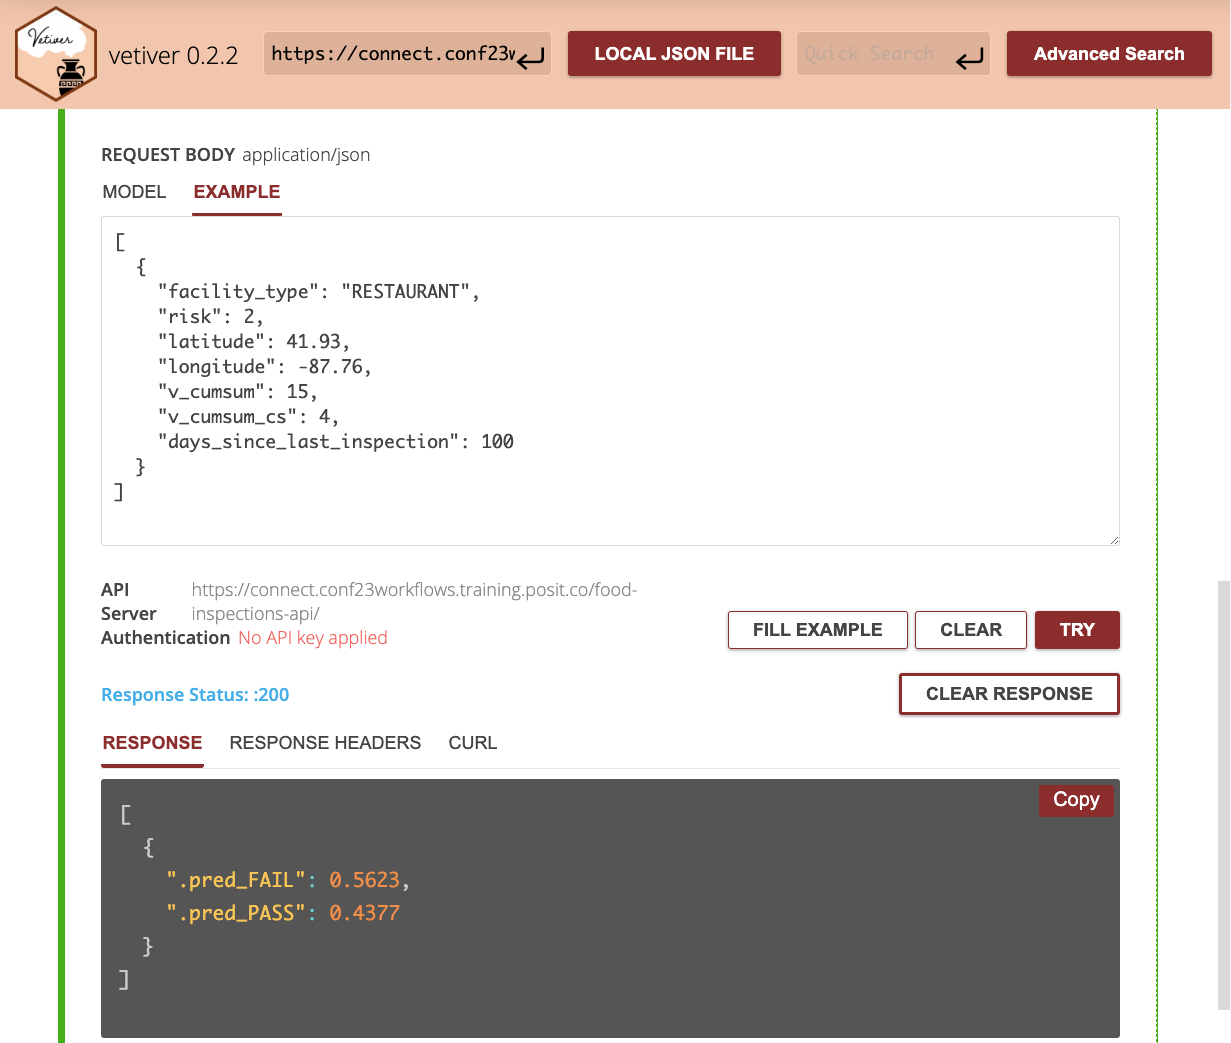
Task: Open Advanced Search
Action: [x=1108, y=54]
